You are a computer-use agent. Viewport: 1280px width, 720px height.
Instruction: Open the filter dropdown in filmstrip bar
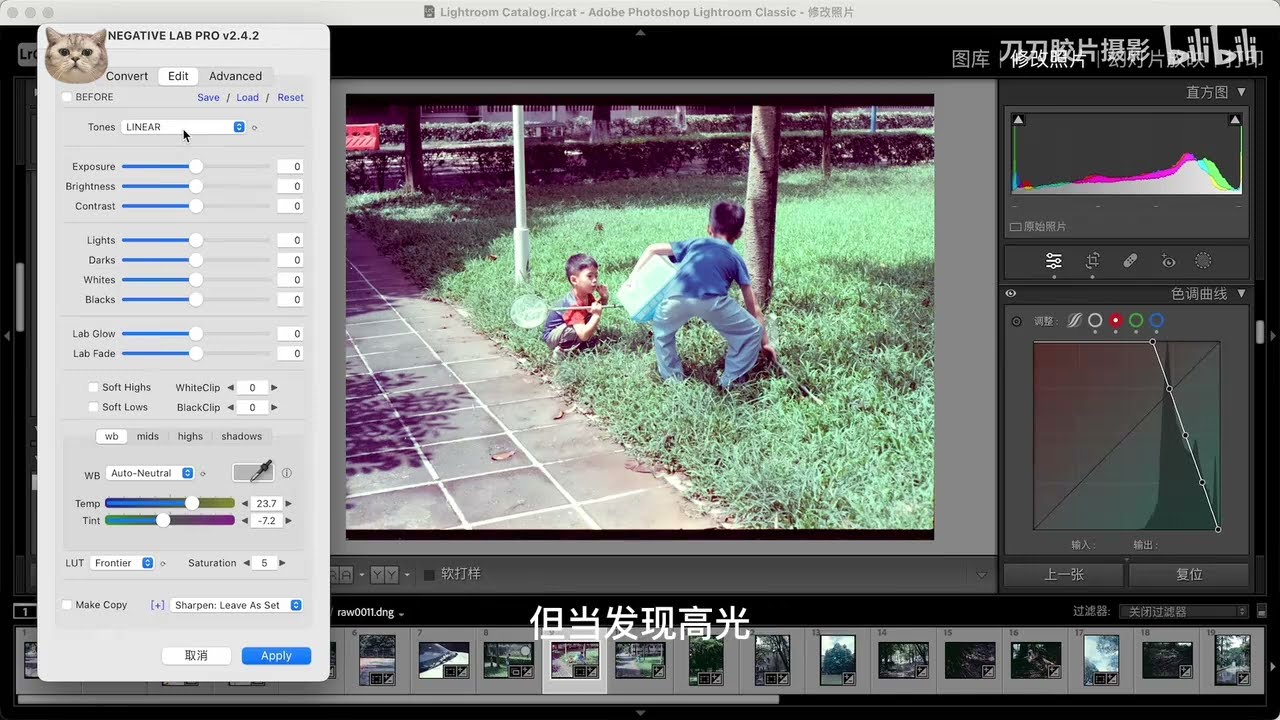[x=1183, y=611]
